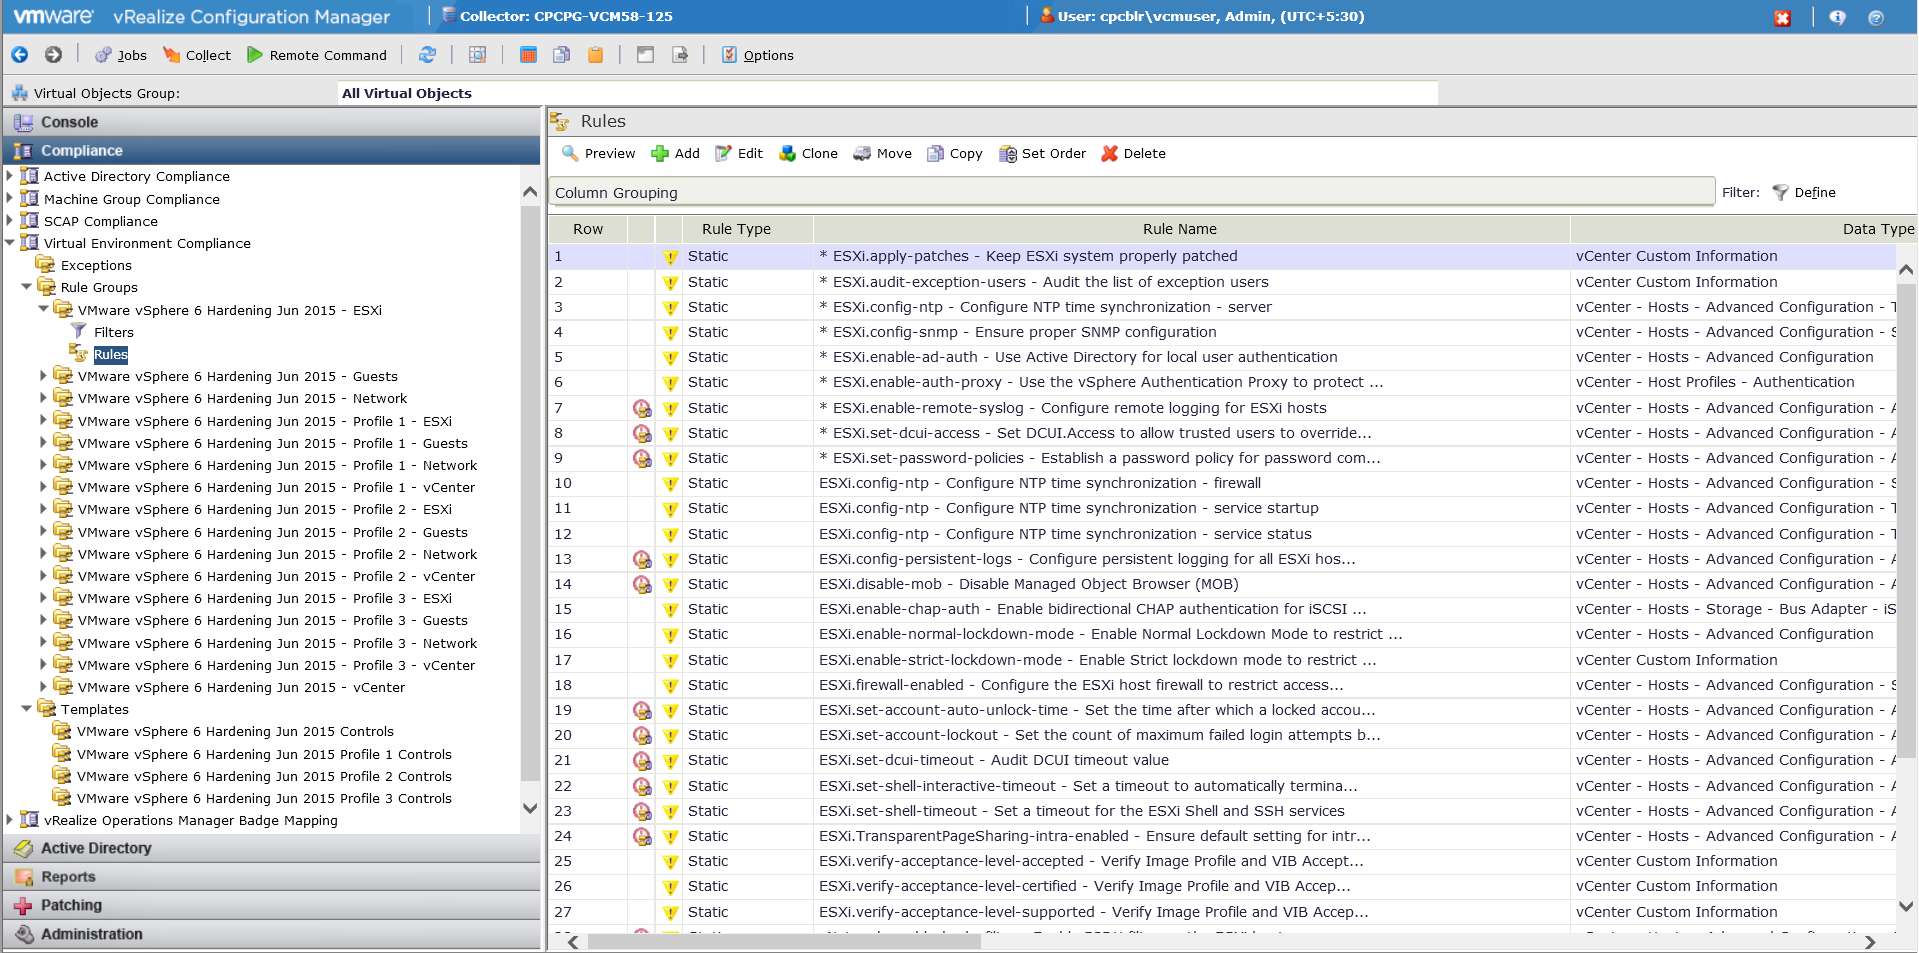Click the Rule Type column header
The image size is (1919, 953).
point(748,229)
